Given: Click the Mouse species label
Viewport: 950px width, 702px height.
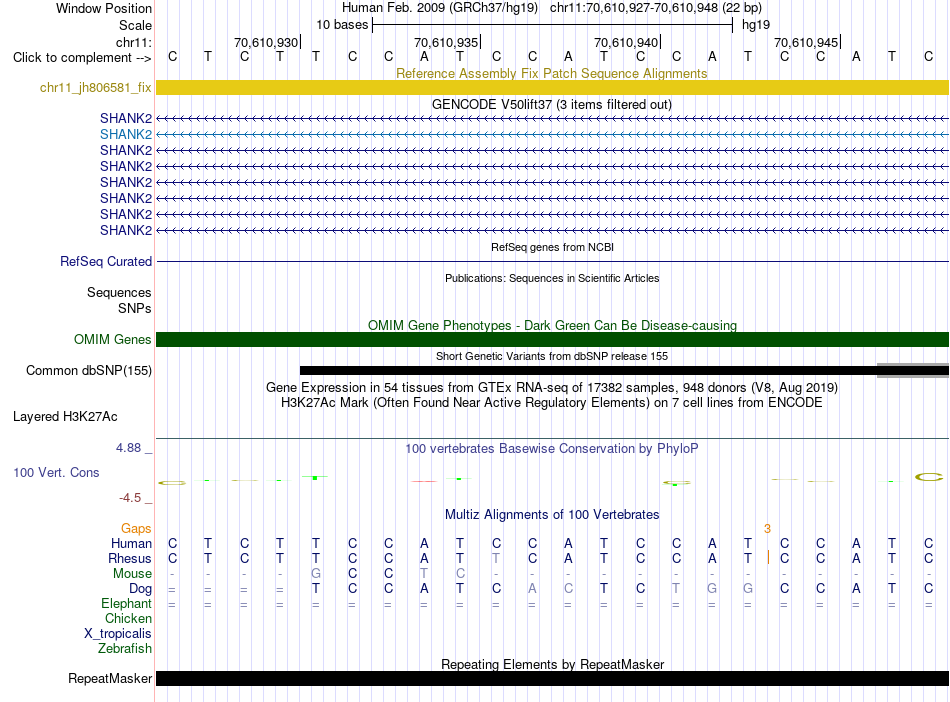Looking at the screenshot, I should 133,573.
